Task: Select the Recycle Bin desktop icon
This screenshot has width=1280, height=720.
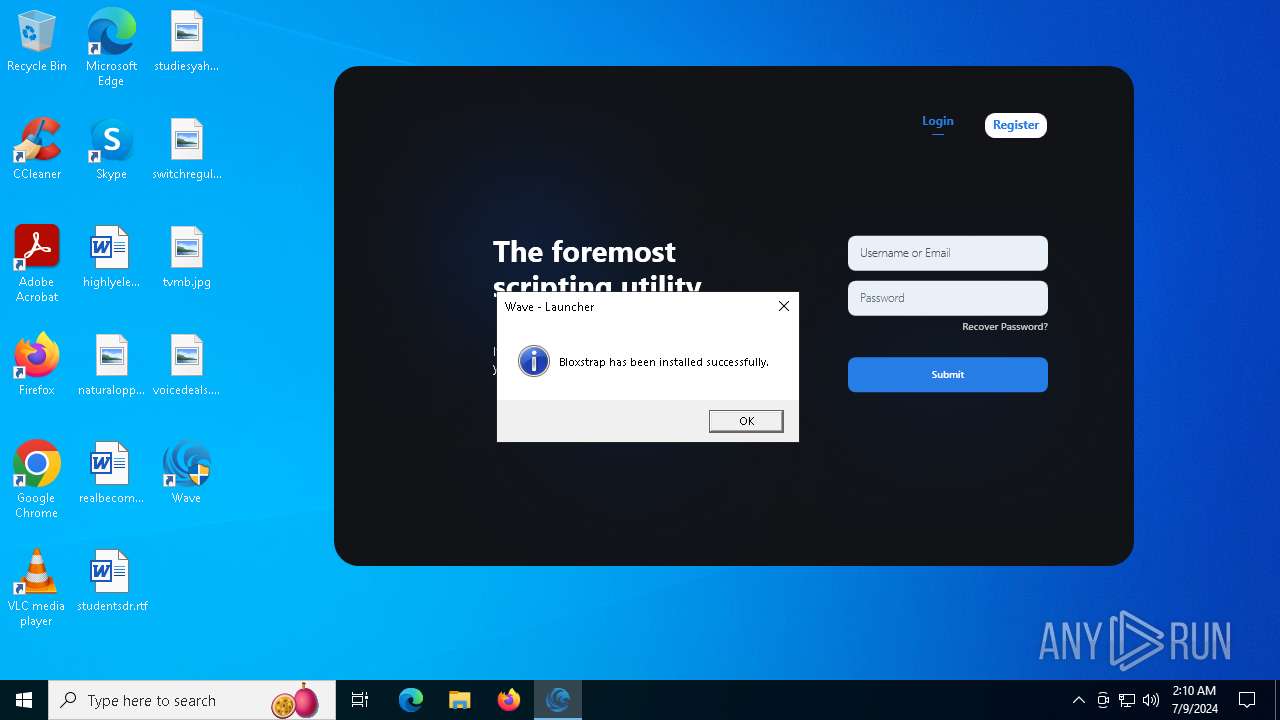Action: pyautogui.click(x=37, y=42)
